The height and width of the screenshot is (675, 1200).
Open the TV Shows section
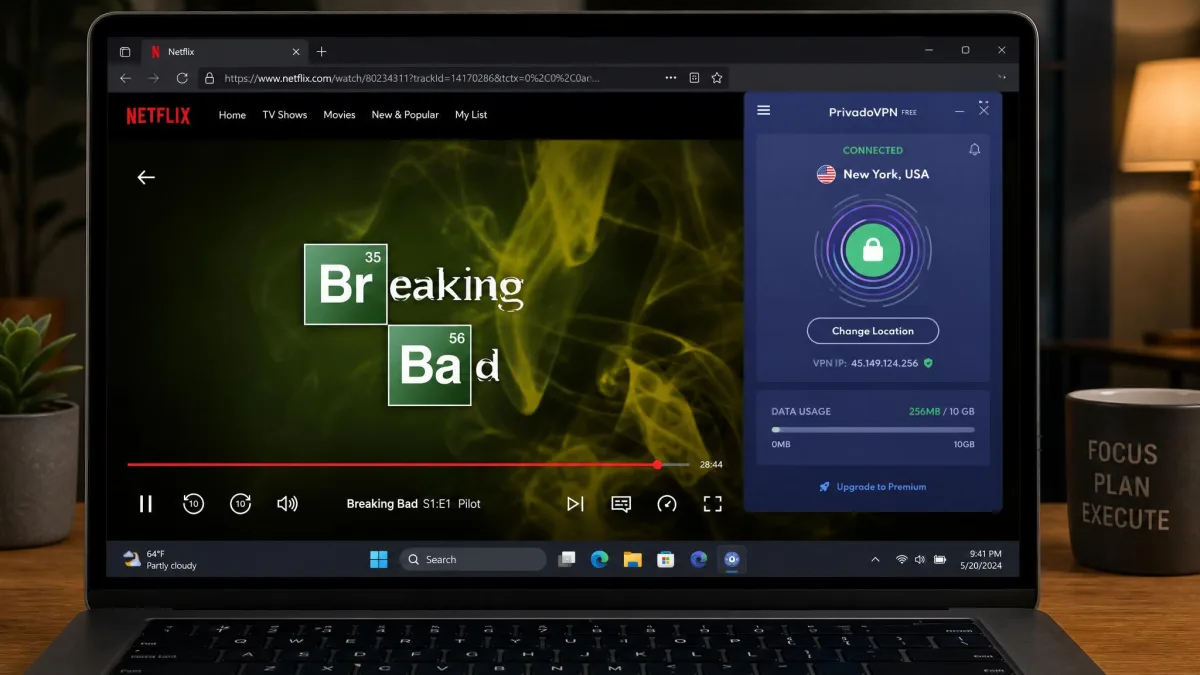pos(285,115)
